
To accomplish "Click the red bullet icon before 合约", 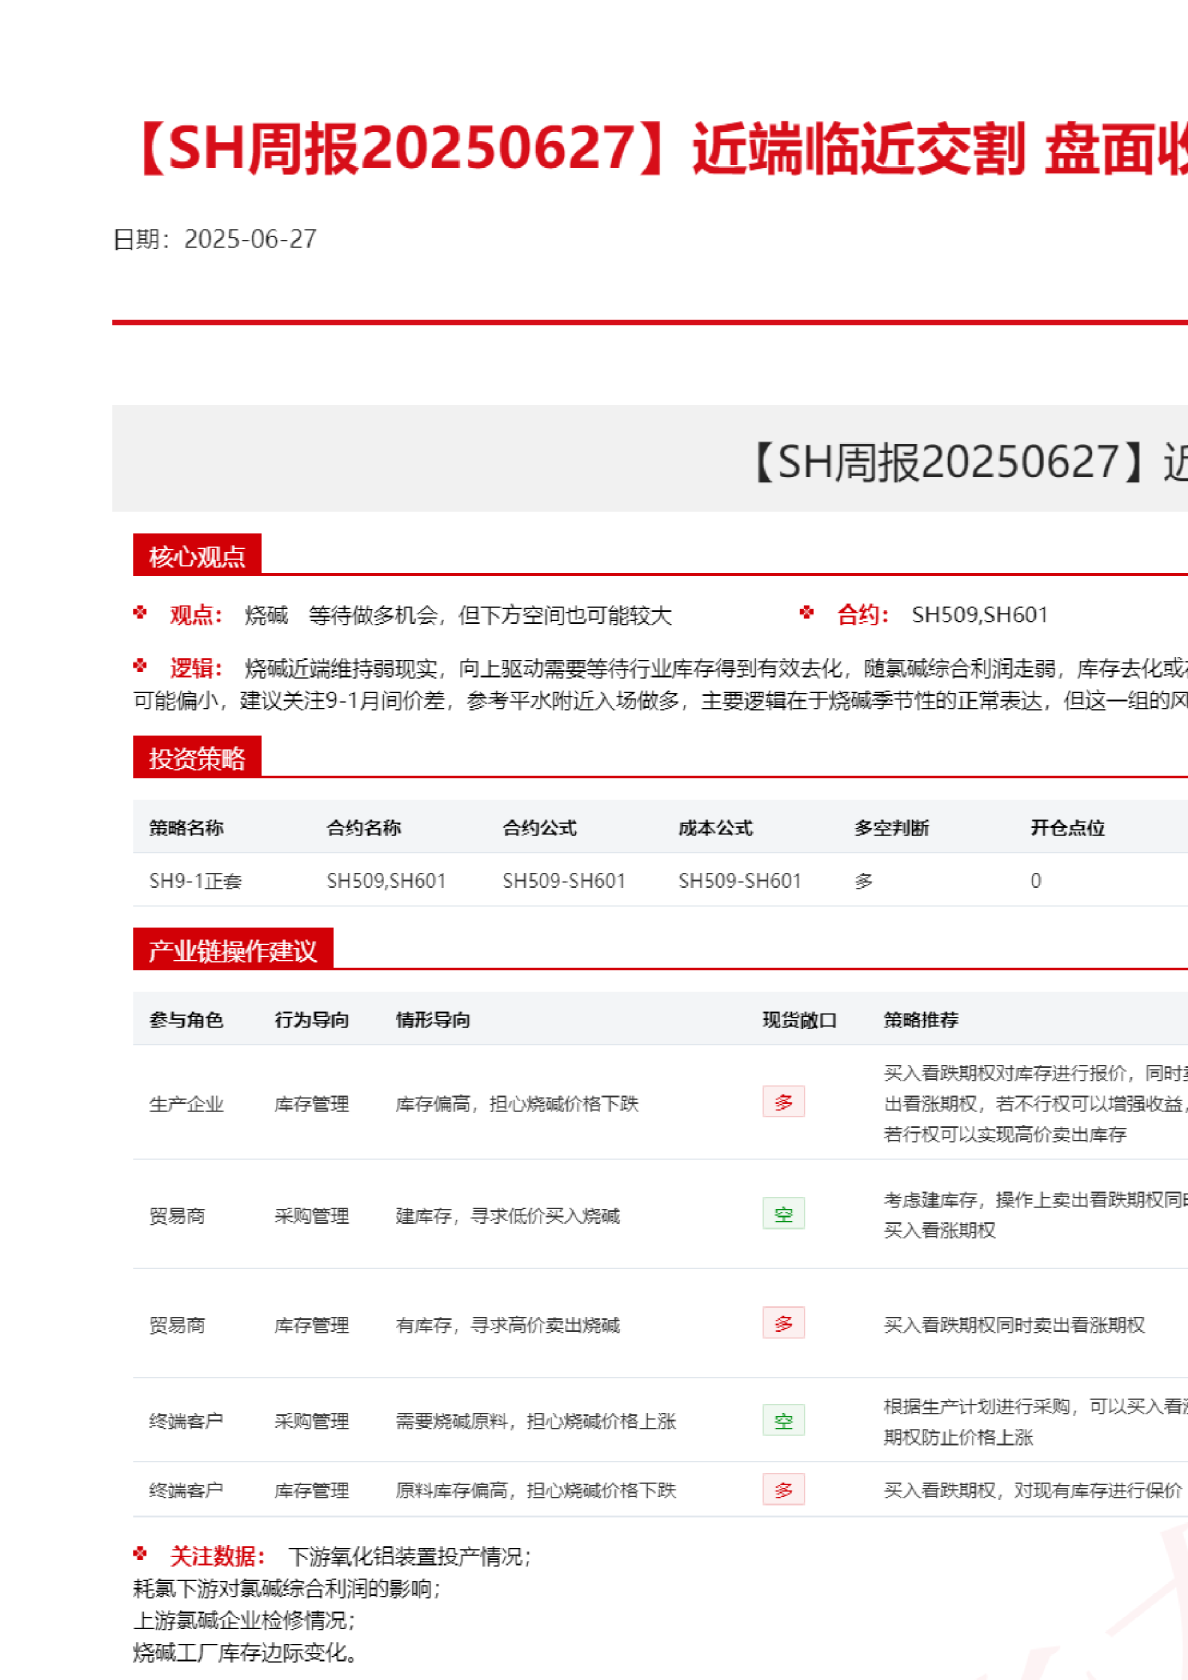I will click(807, 613).
